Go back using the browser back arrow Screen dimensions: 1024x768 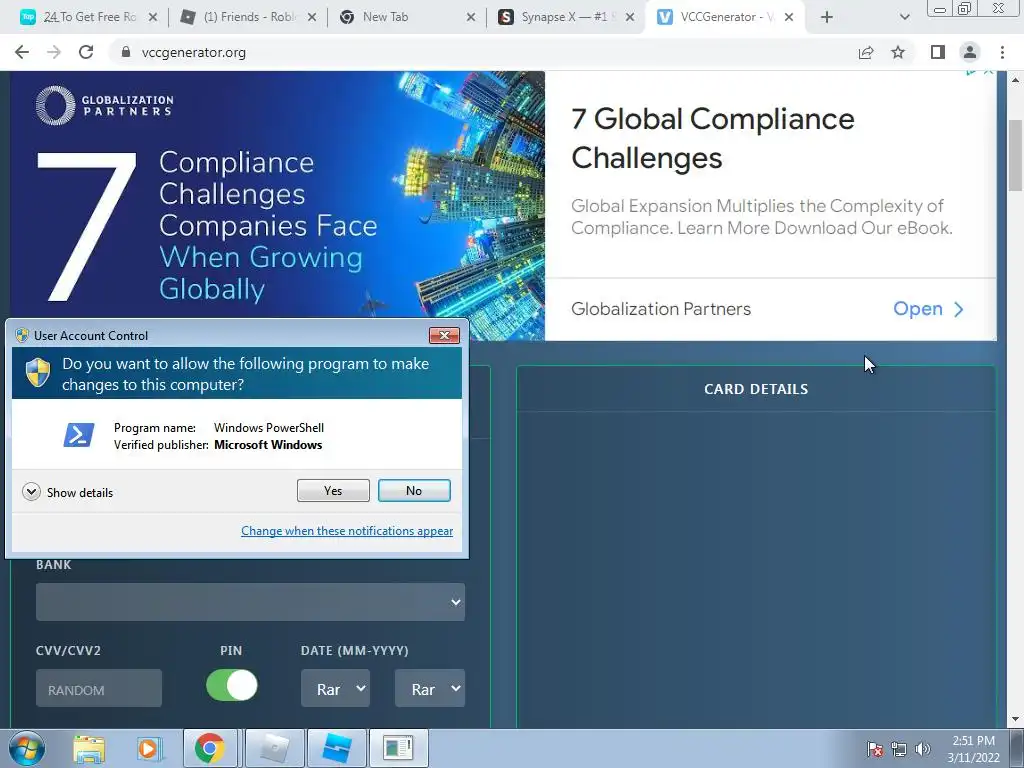[x=22, y=52]
